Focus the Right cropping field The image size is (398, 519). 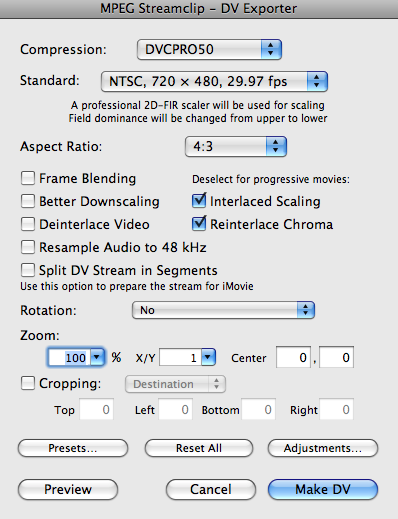[336, 409]
